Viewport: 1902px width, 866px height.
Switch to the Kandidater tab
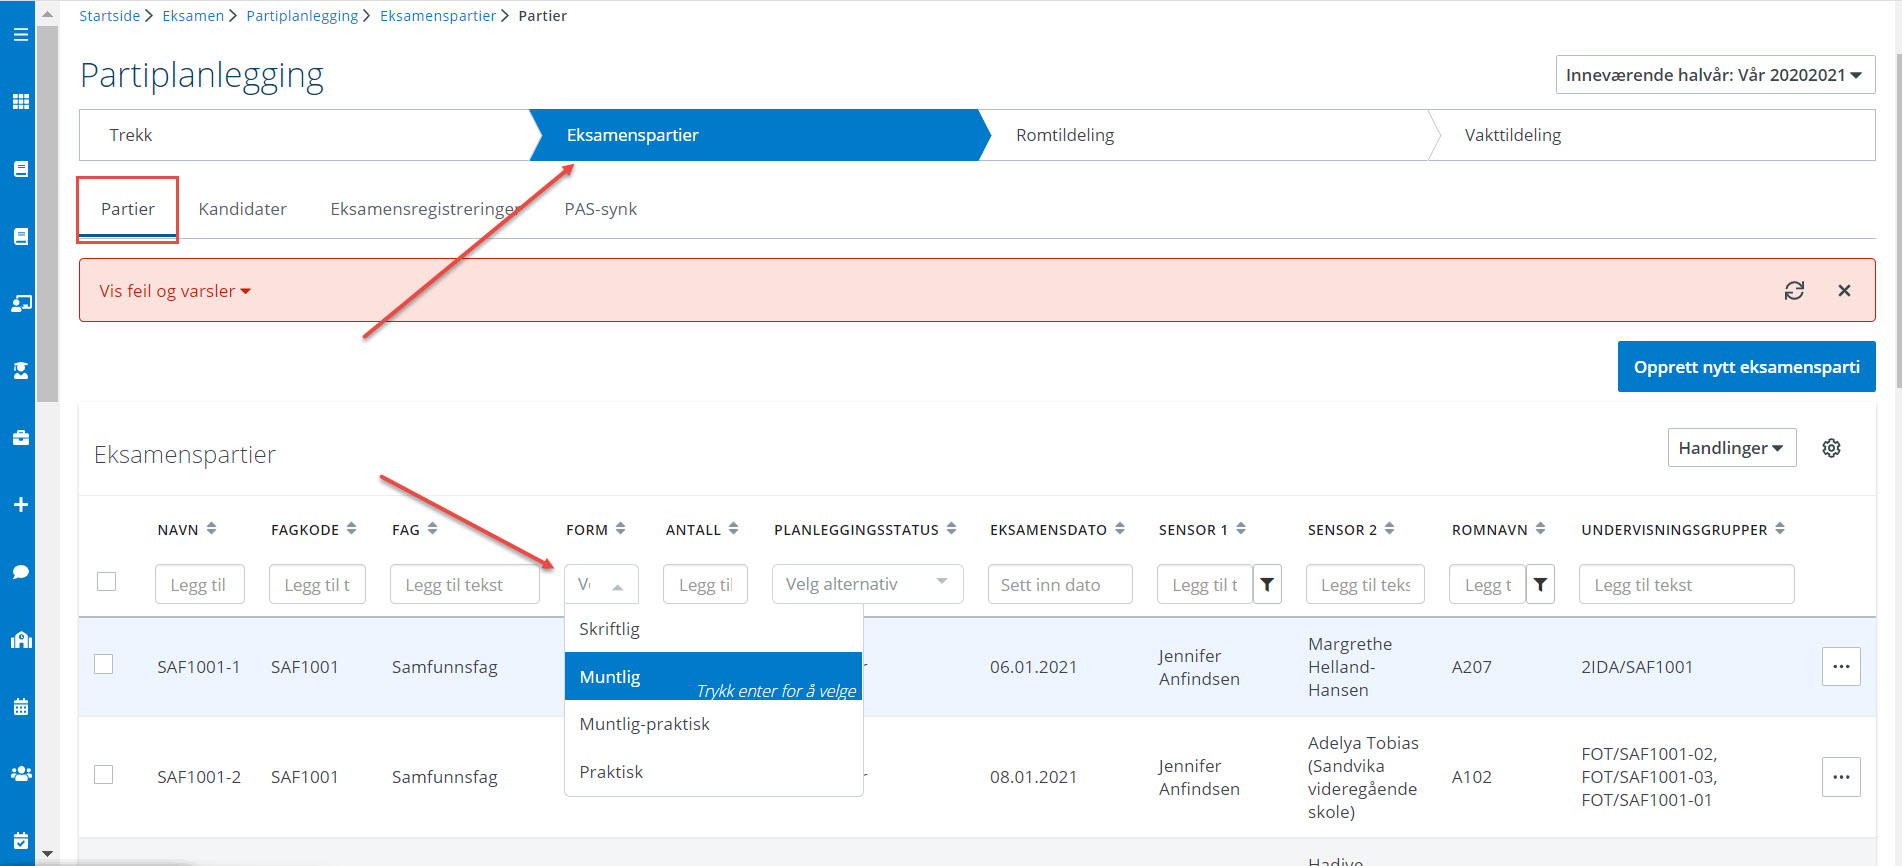point(242,209)
